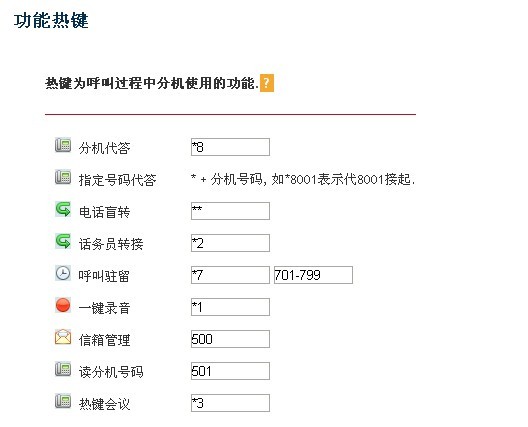Image resolution: width=528 pixels, height=427 pixels.
Task: Click the green arrow icon beside 话务员转接
Action: click(63, 241)
